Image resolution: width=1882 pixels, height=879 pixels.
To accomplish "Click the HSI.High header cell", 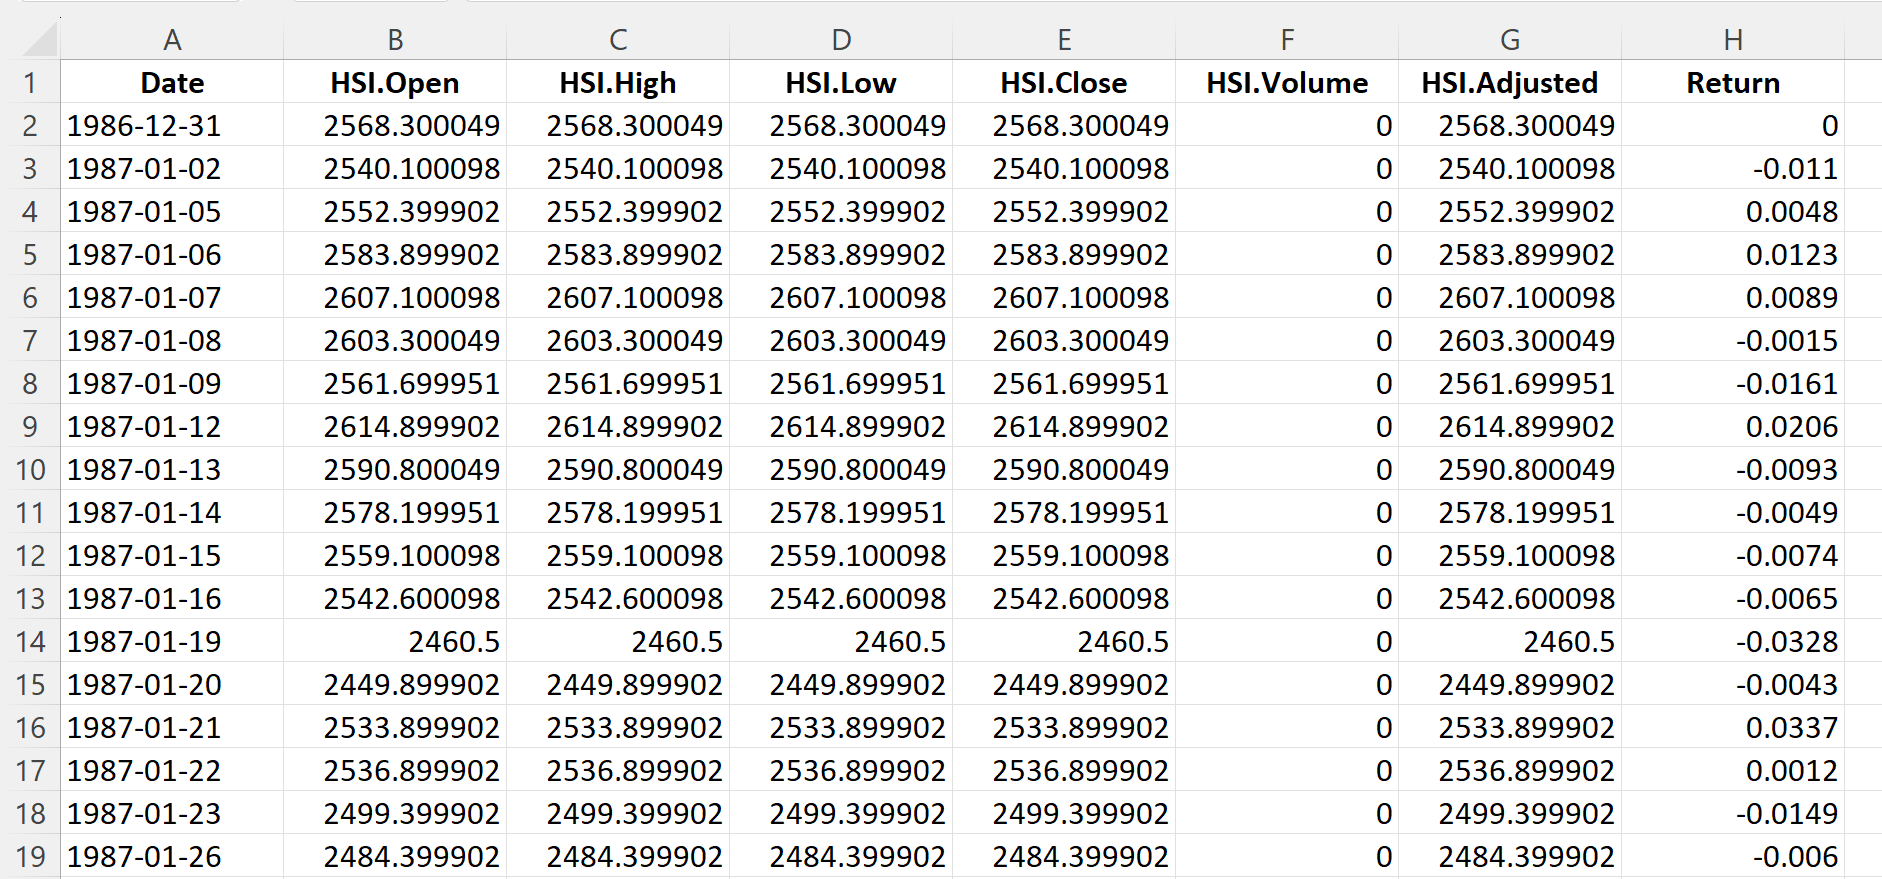I will [x=618, y=82].
